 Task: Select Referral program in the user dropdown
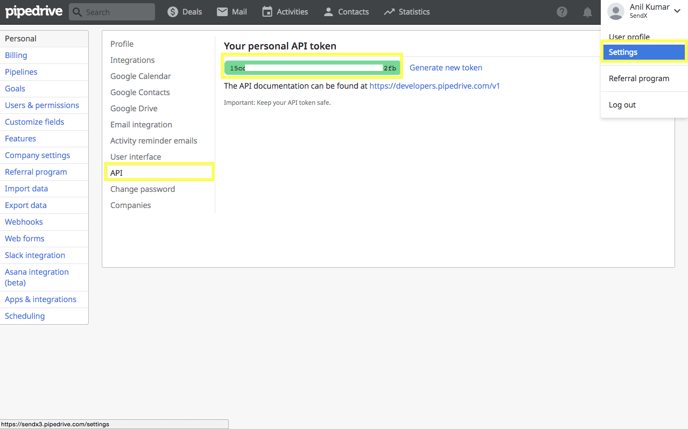point(638,79)
